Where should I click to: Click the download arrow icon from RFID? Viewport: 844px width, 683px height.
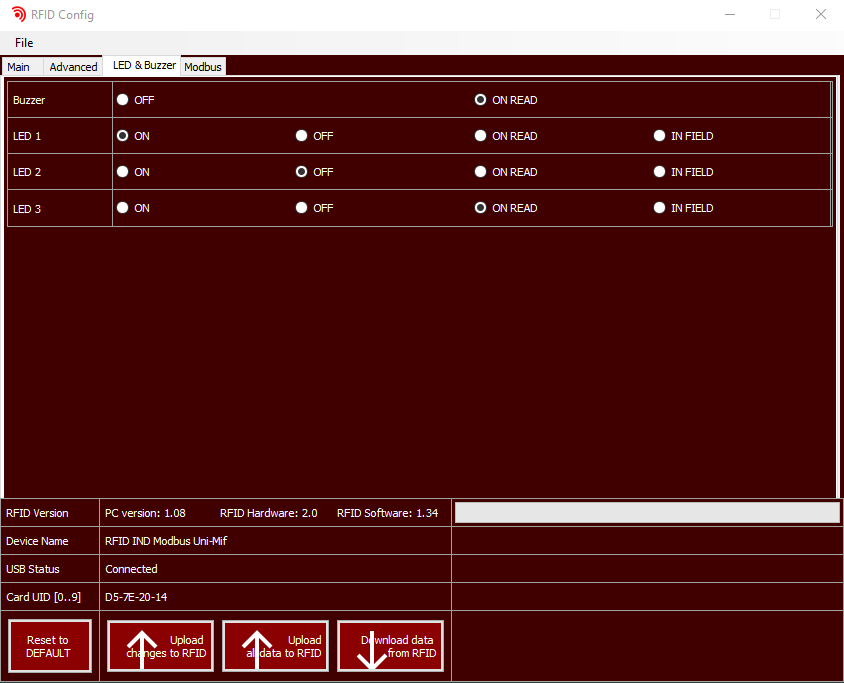pyautogui.click(x=372, y=652)
